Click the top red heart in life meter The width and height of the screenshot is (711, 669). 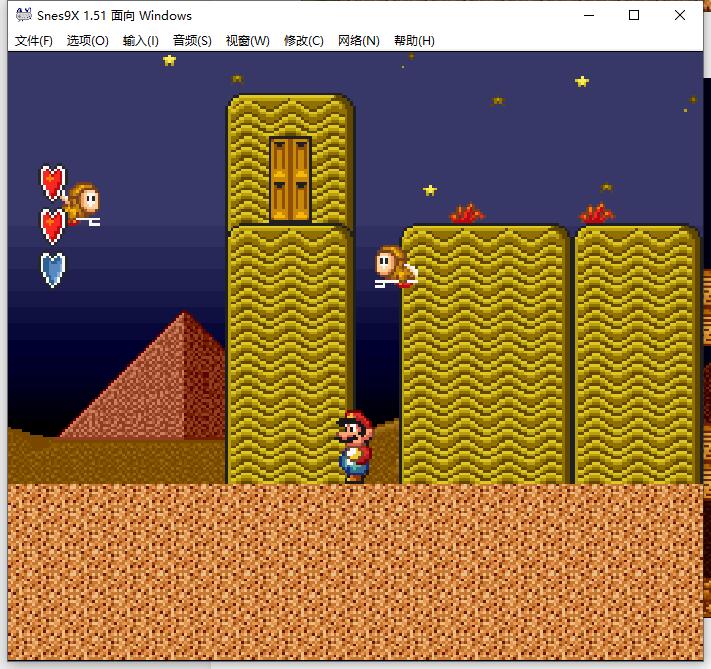click(x=53, y=183)
